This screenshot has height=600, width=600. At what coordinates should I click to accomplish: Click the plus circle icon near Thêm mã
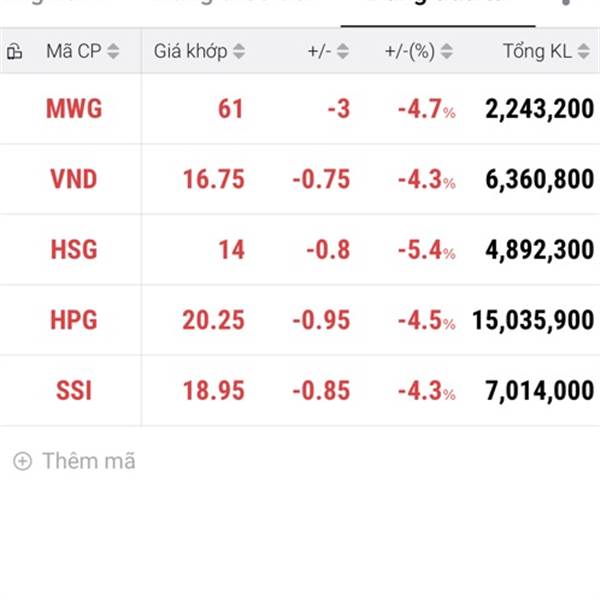coord(23,461)
